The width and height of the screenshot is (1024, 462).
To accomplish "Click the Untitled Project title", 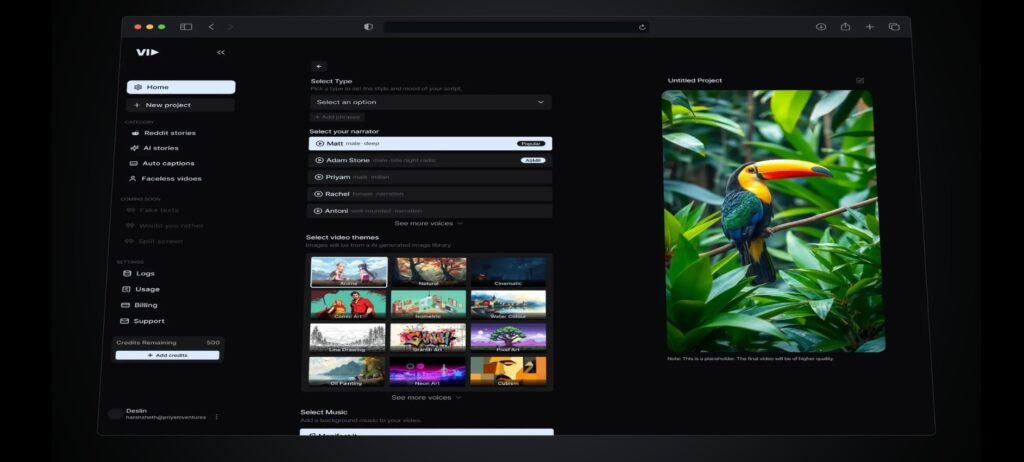I will pyautogui.click(x=695, y=80).
